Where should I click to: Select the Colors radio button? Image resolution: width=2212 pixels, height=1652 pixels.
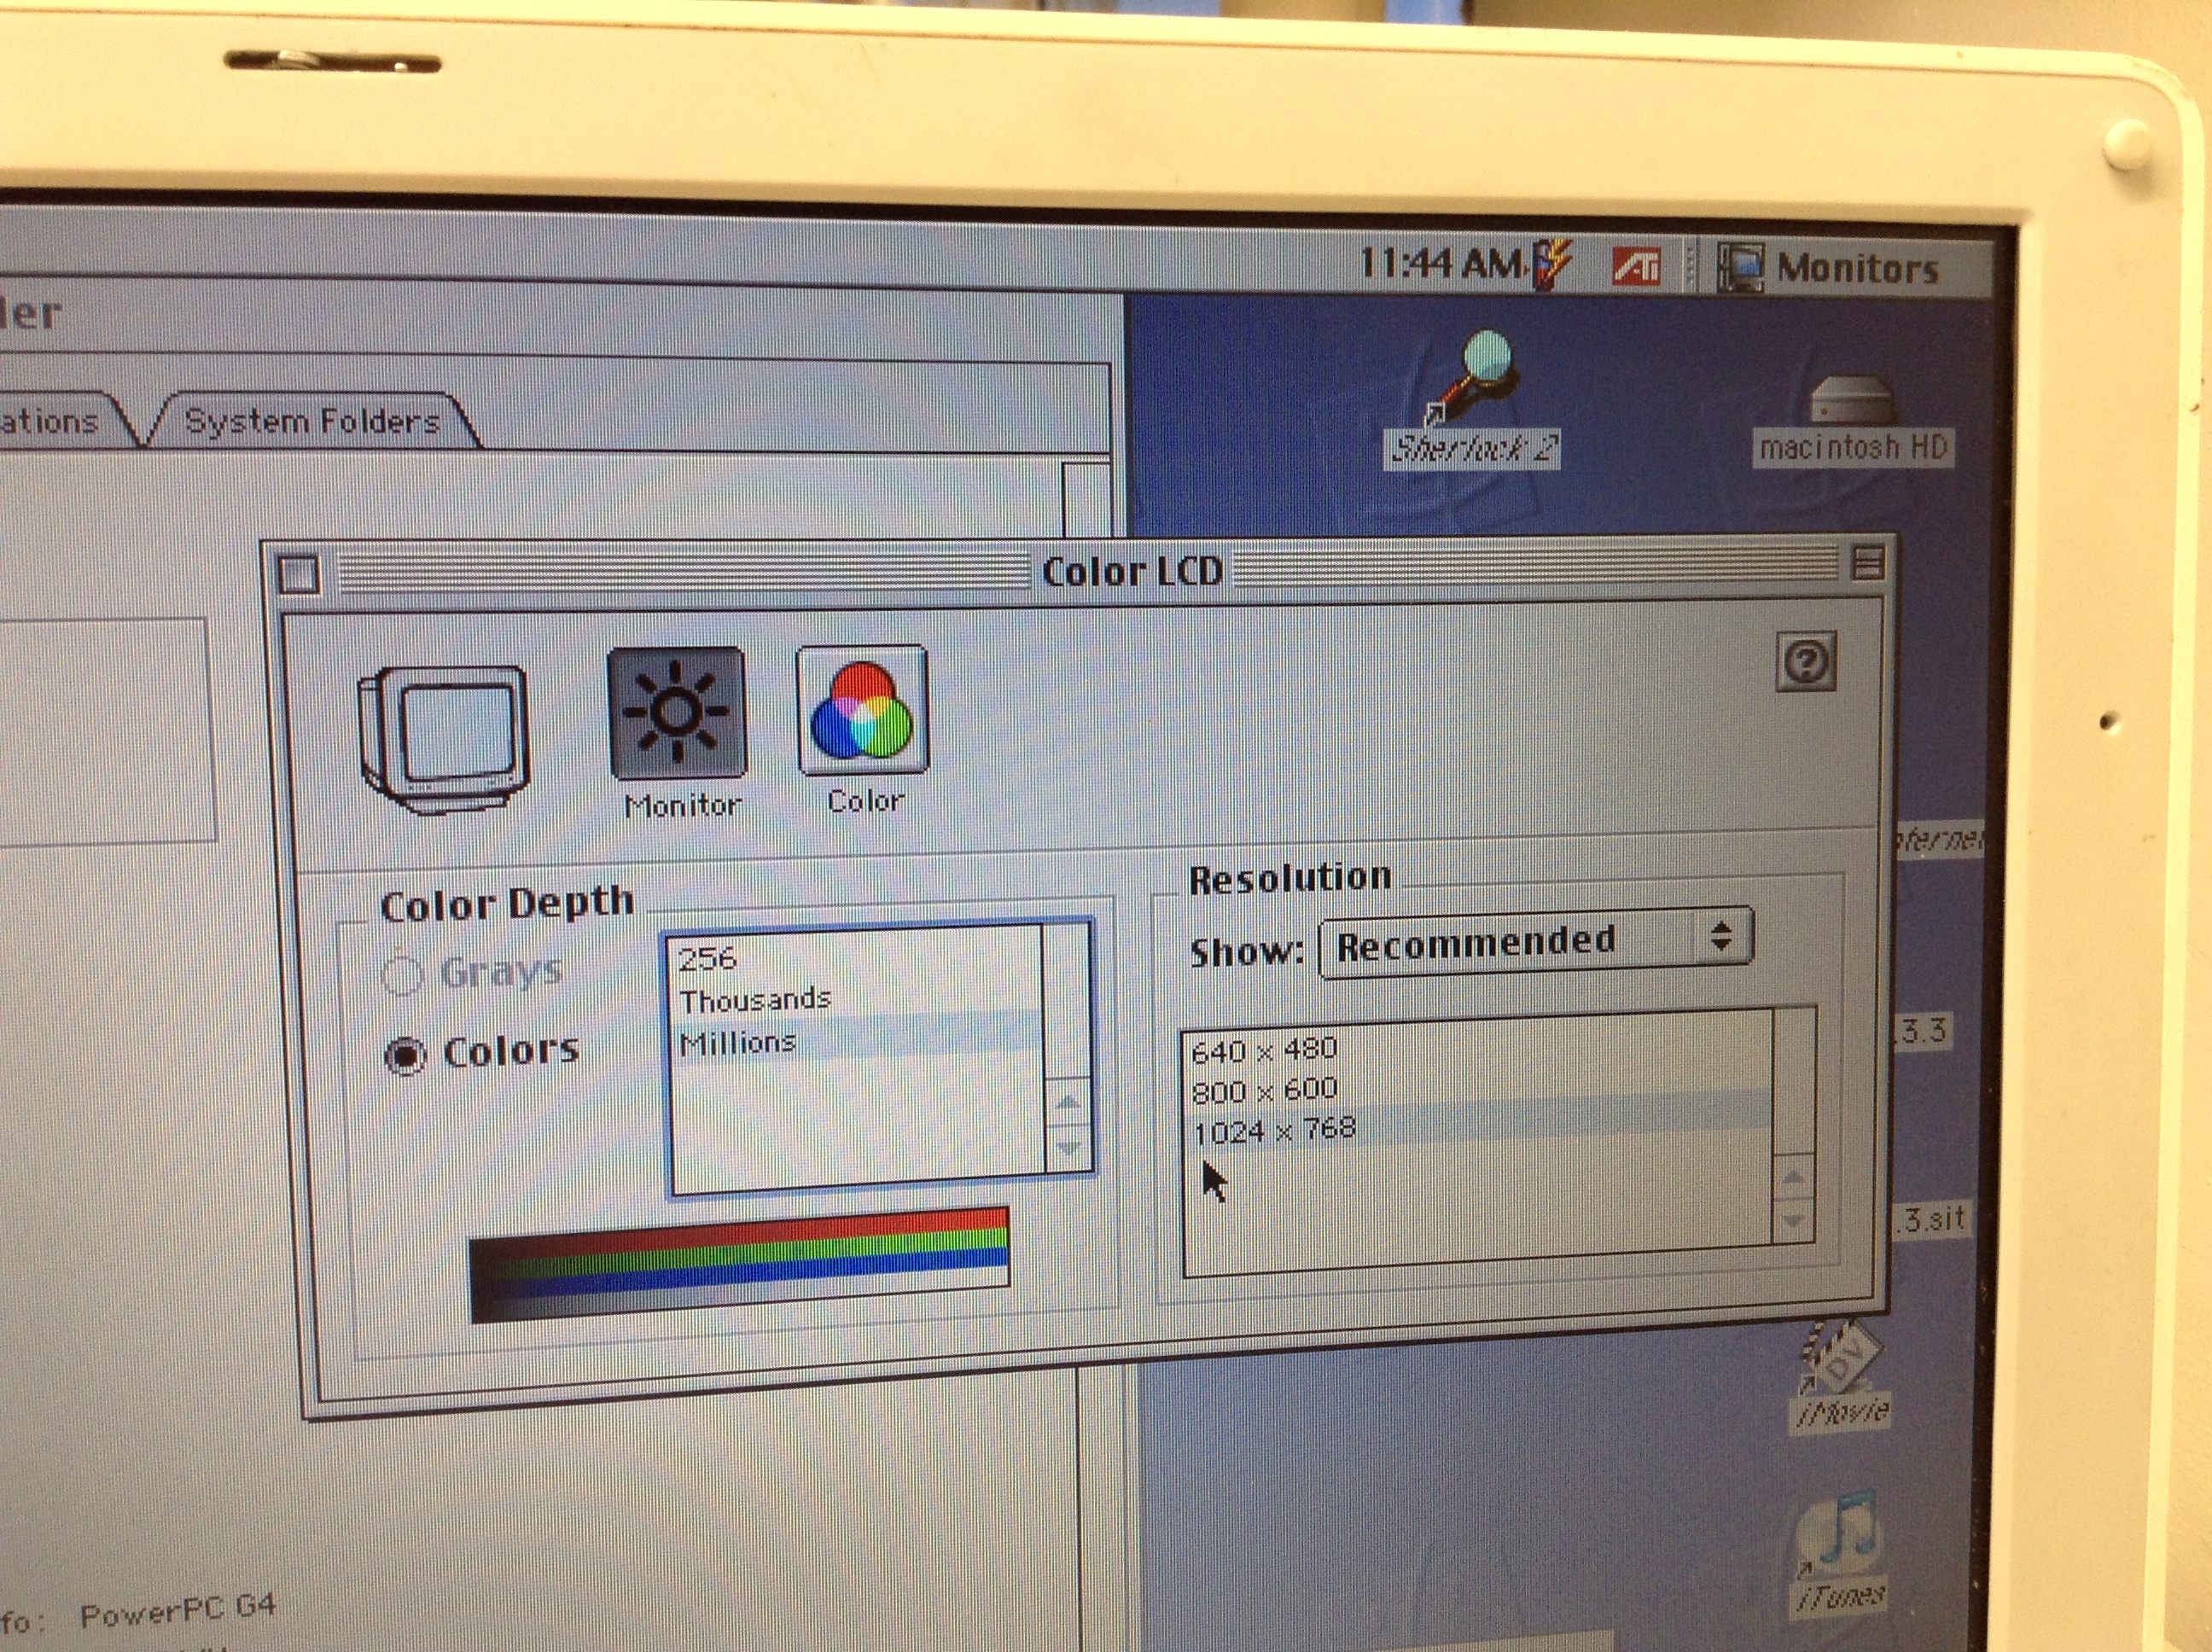pyautogui.click(x=405, y=1055)
